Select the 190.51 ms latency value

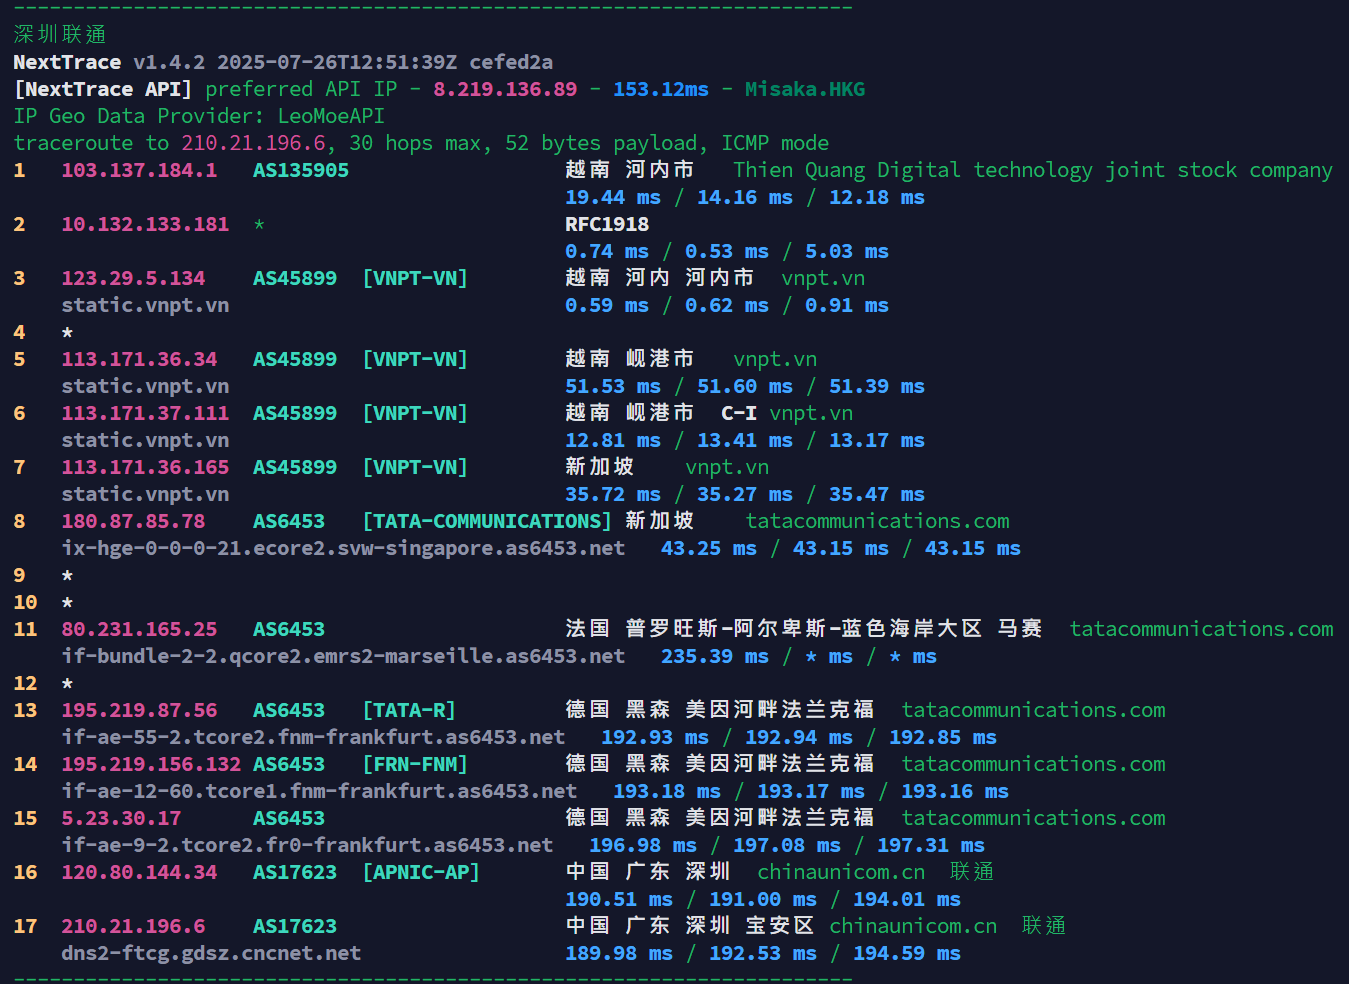pyautogui.click(x=619, y=899)
